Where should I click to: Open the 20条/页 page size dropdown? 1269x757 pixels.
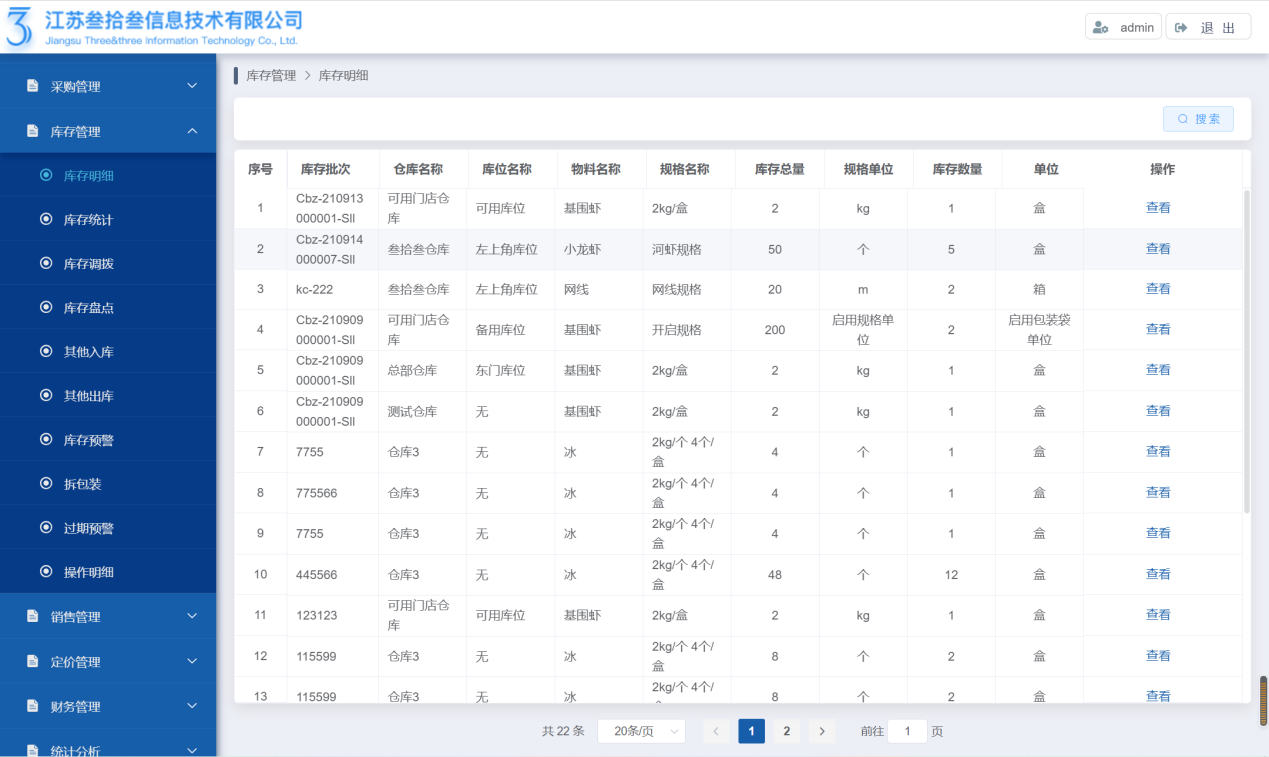pos(641,731)
